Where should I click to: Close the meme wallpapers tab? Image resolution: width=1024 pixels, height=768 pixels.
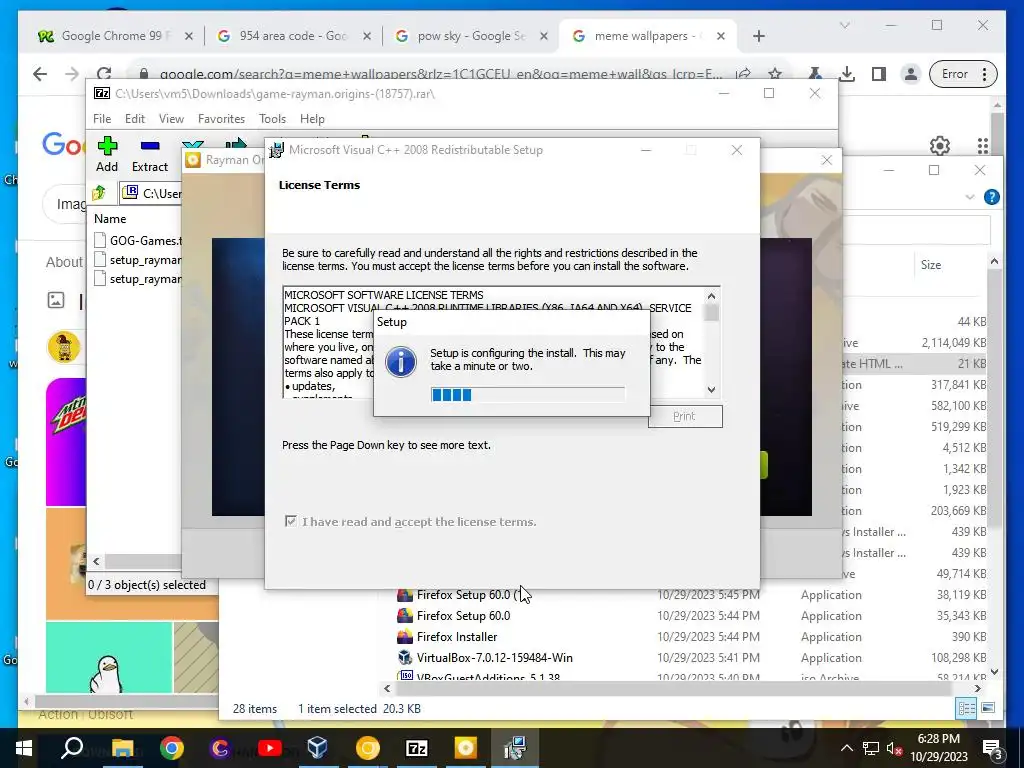pyautogui.click(x=721, y=36)
